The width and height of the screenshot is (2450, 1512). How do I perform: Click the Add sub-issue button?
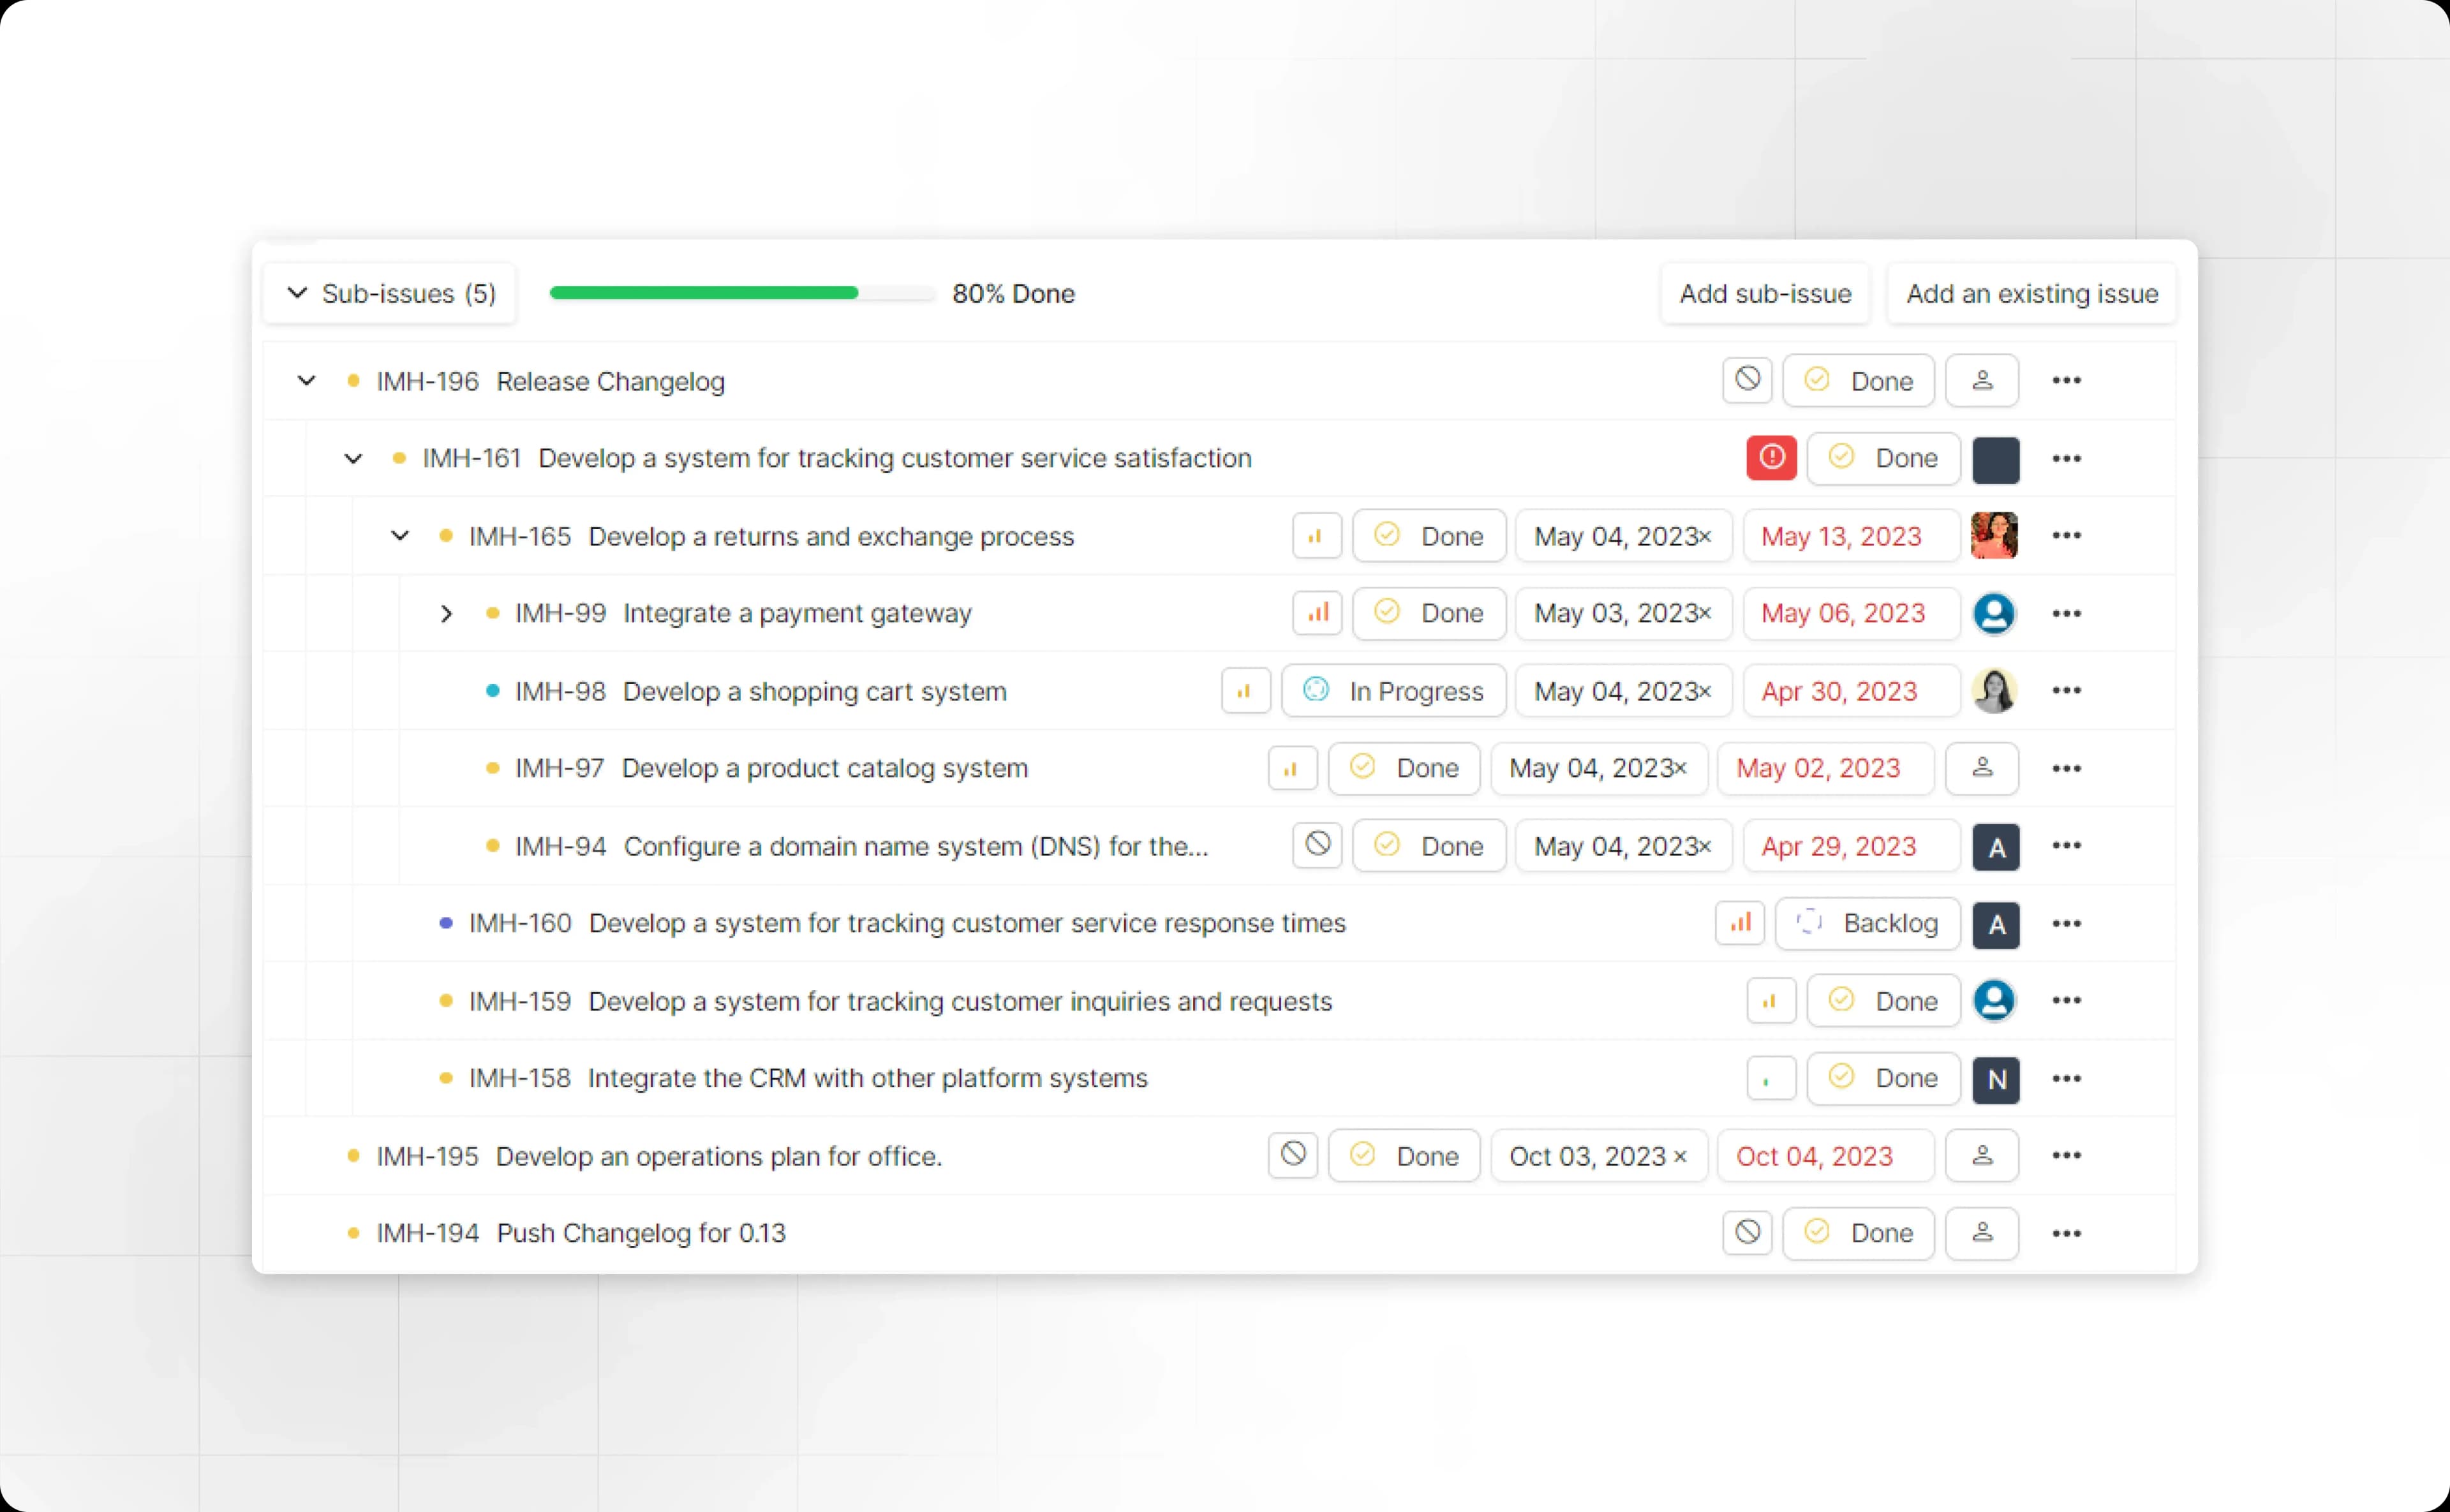coord(1765,293)
